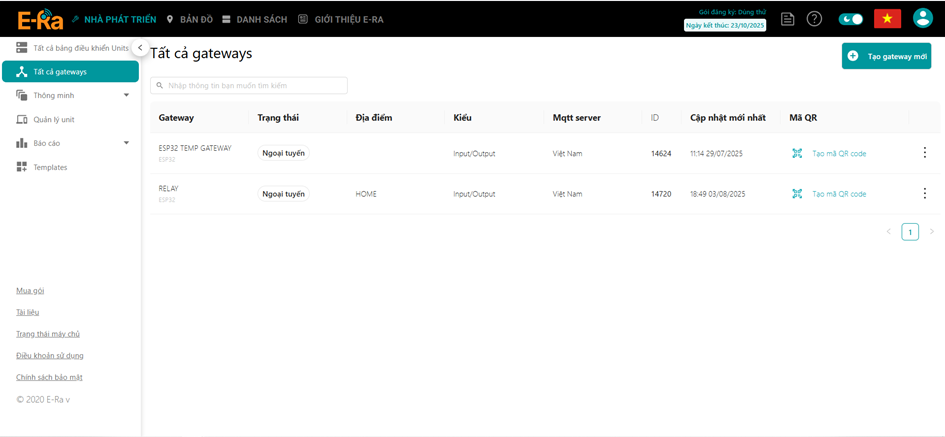The width and height of the screenshot is (945, 437).
Task: Click HOME location cell
Action: [x=366, y=194]
